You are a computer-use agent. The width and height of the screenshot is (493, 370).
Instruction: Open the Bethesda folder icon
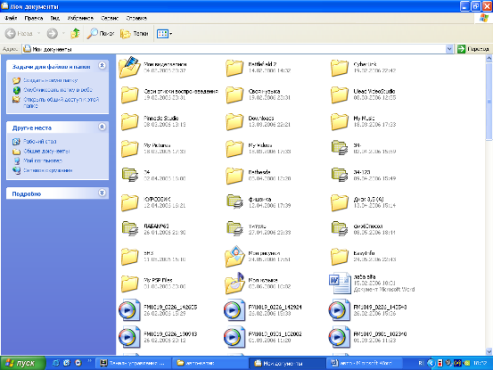[x=234, y=176]
